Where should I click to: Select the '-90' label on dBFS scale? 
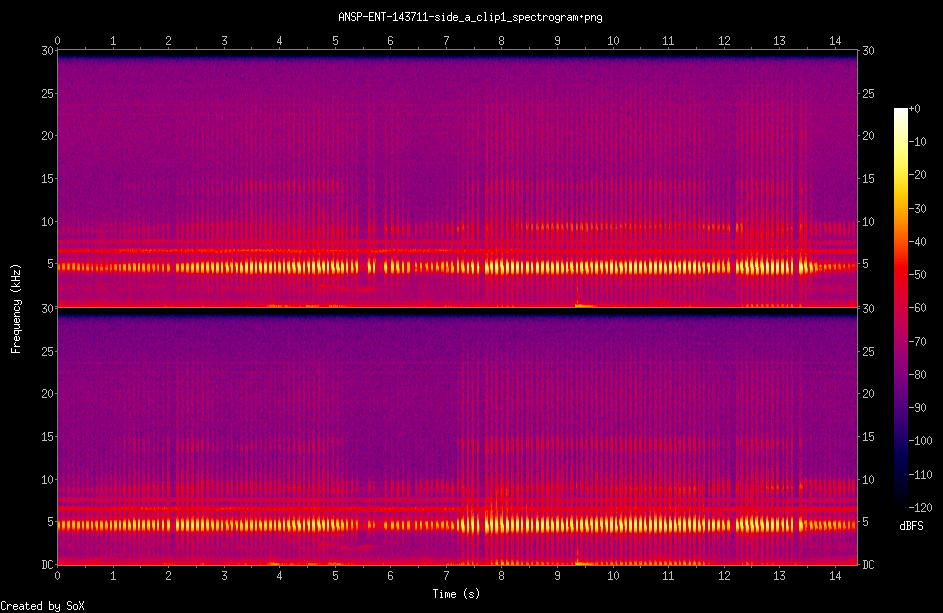(x=917, y=407)
